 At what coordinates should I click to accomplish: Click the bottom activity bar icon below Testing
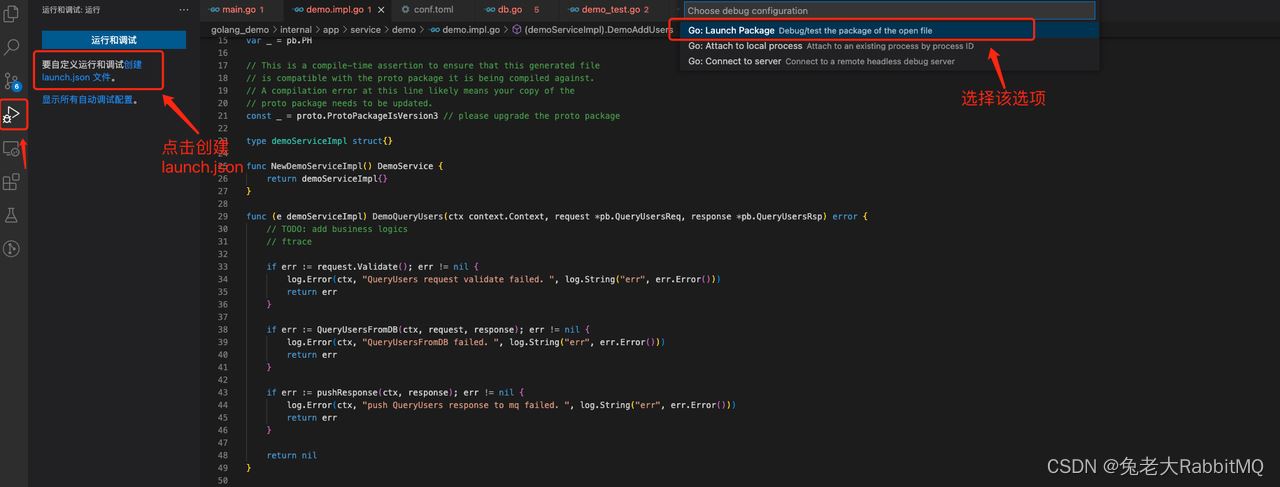pos(13,249)
